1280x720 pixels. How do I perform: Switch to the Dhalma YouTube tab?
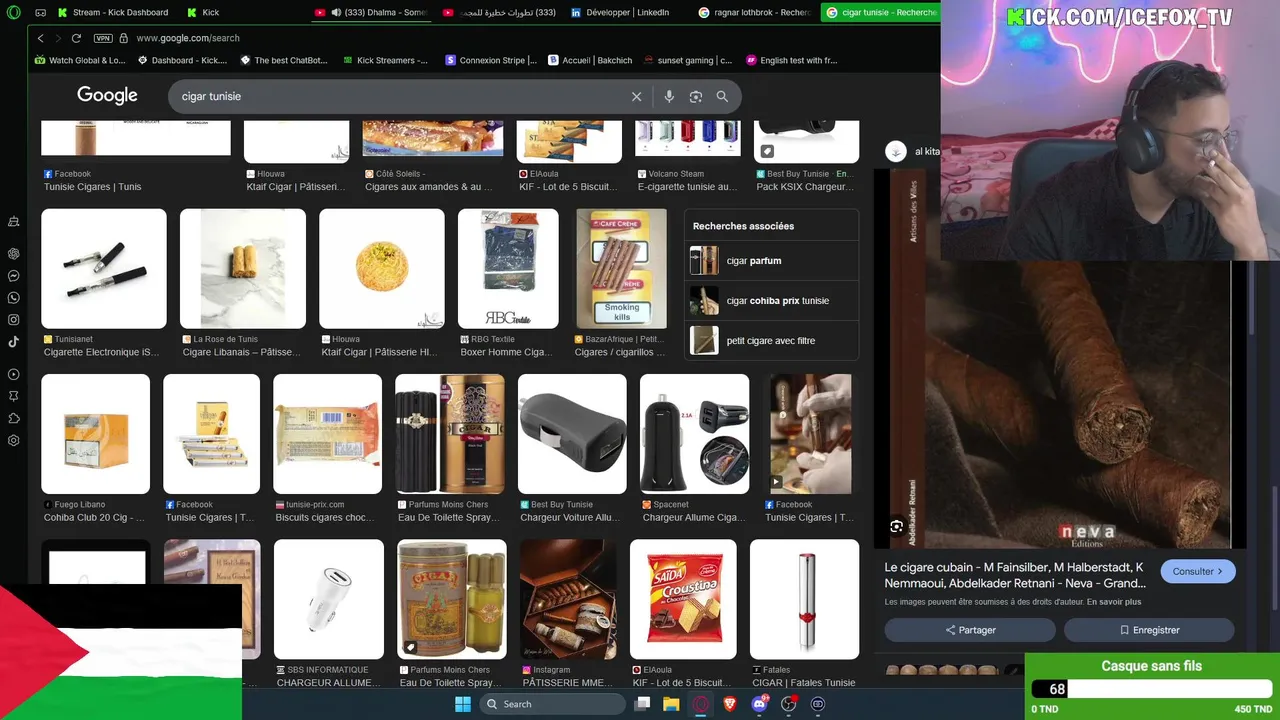[x=370, y=13]
